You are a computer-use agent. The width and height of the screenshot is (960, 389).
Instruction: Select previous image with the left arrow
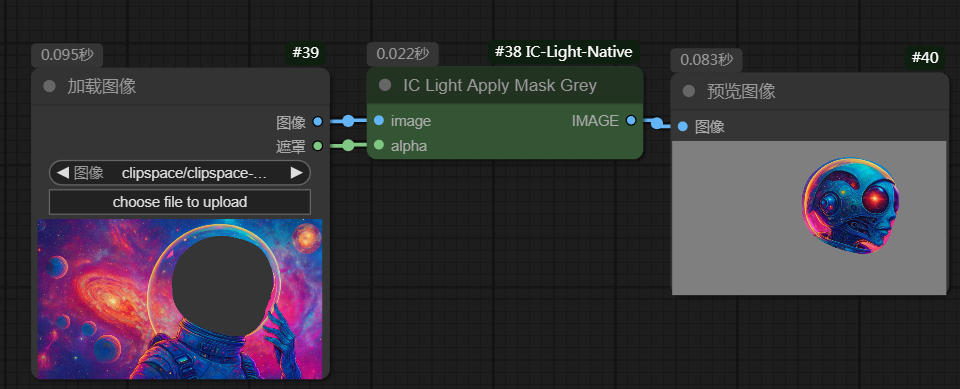[x=62, y=173]
